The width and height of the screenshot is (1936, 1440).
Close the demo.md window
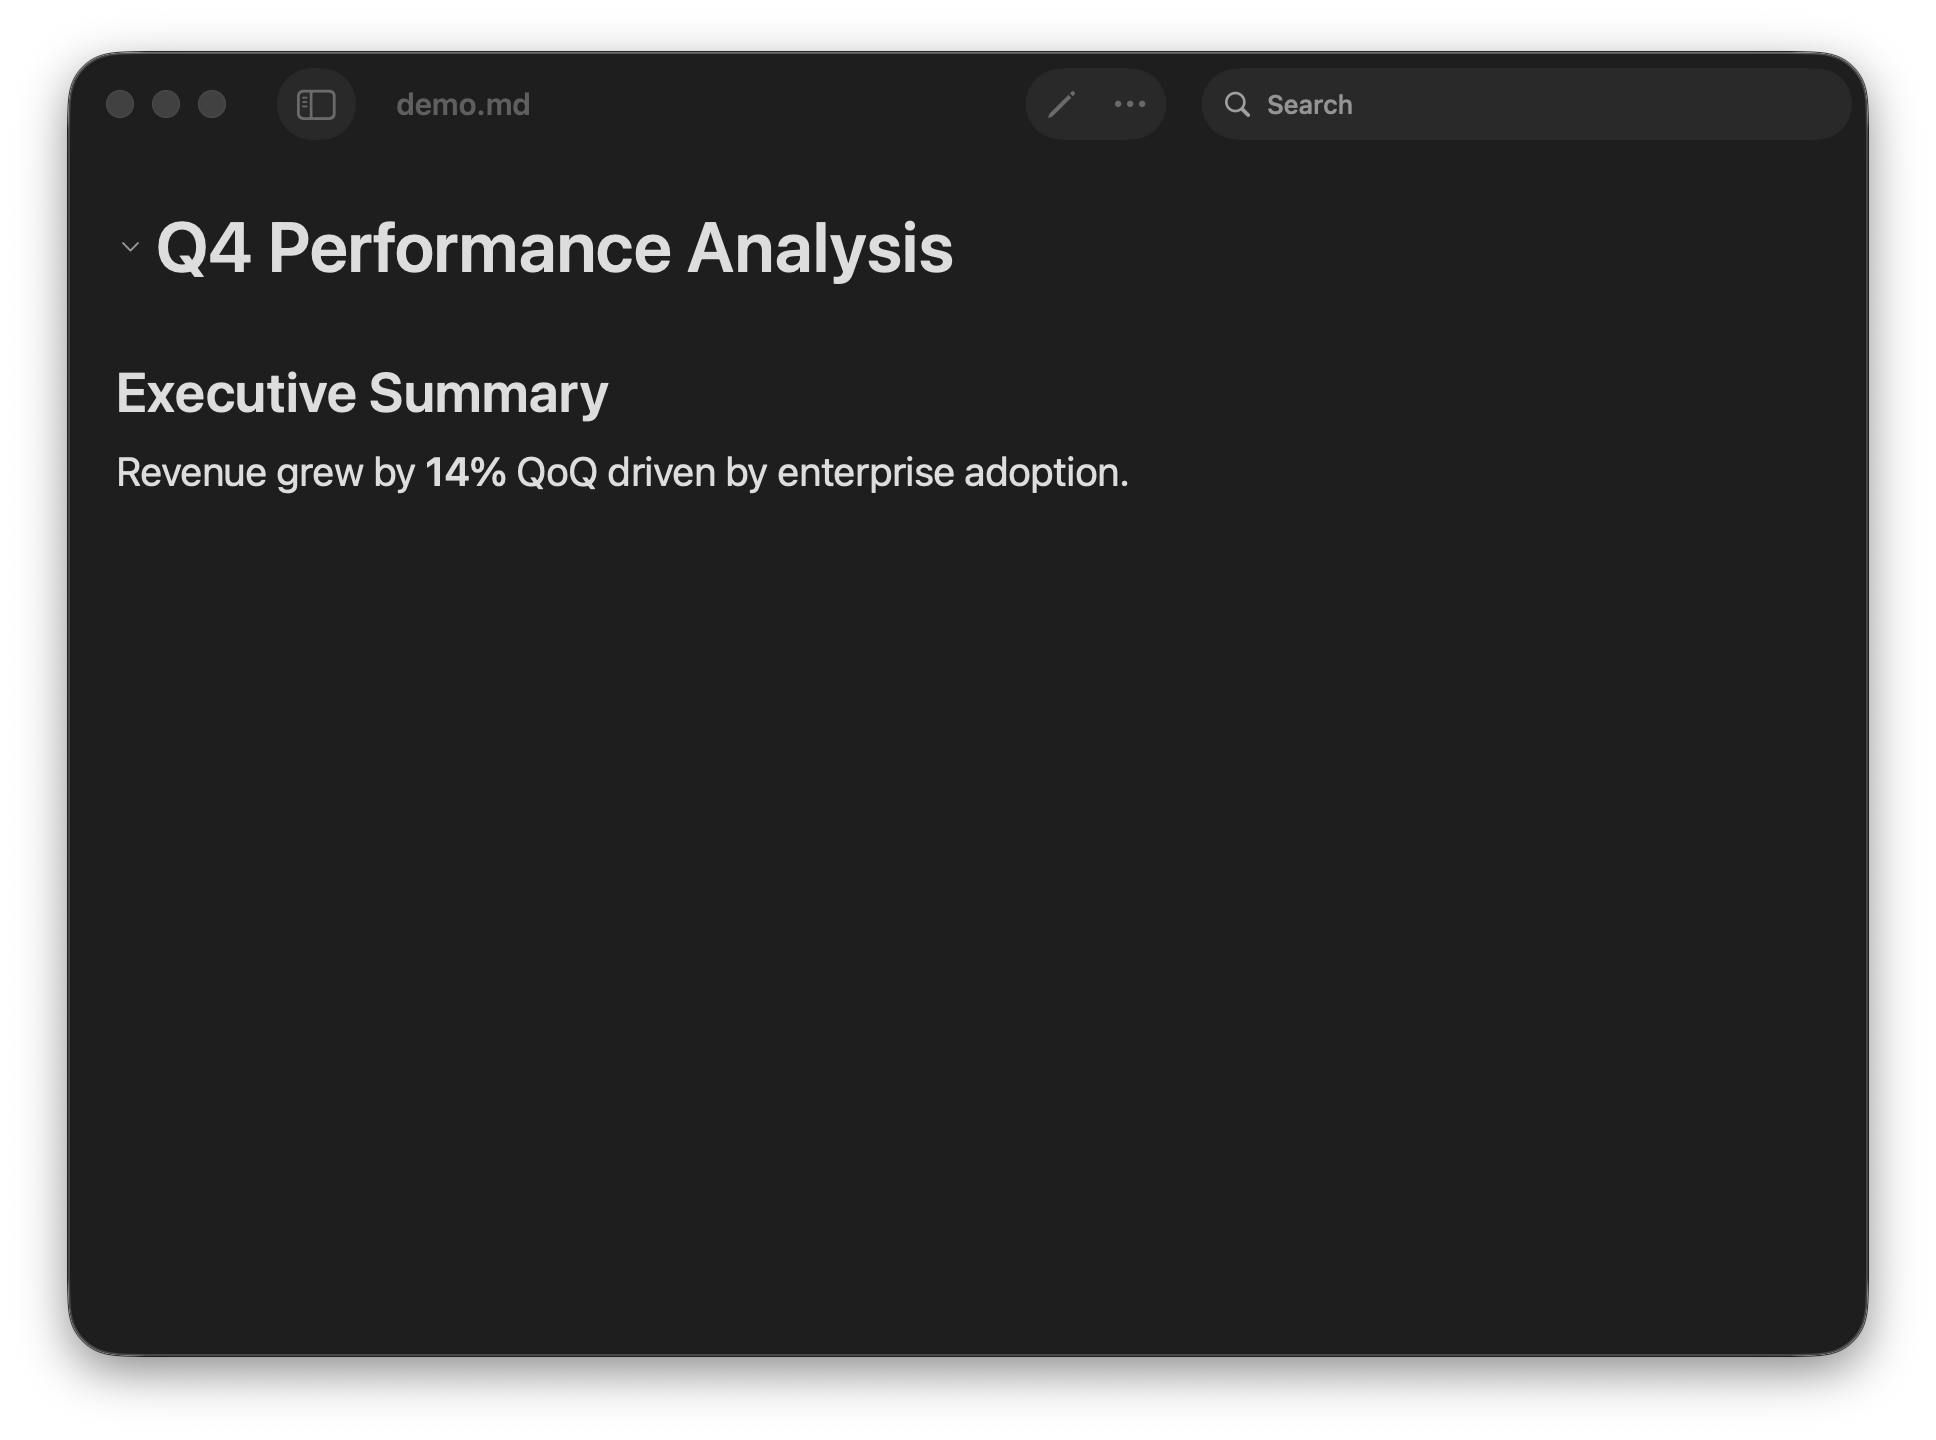point(120,105)
